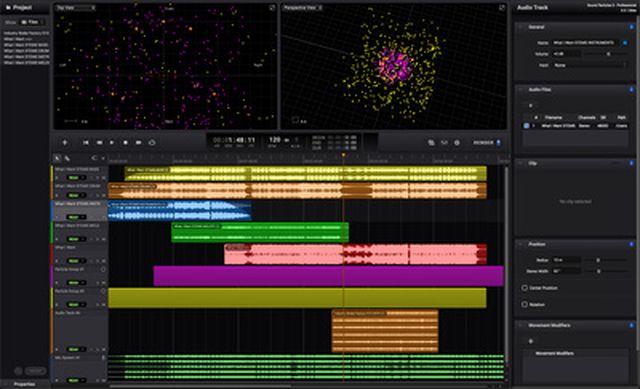The image size is (640, 389).
Task: Switch to the Files tab in Project panel
Action: click(31, 22)
